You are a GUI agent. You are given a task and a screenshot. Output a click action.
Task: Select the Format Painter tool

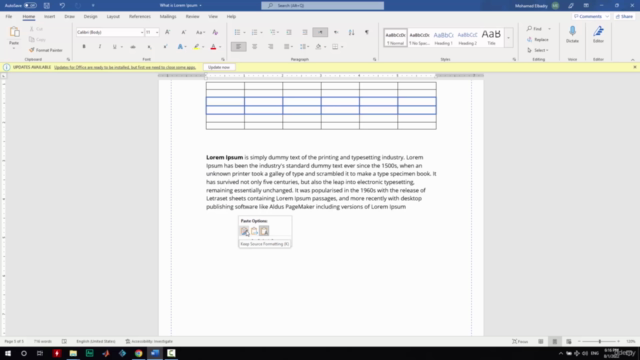[x=46, y=50]
